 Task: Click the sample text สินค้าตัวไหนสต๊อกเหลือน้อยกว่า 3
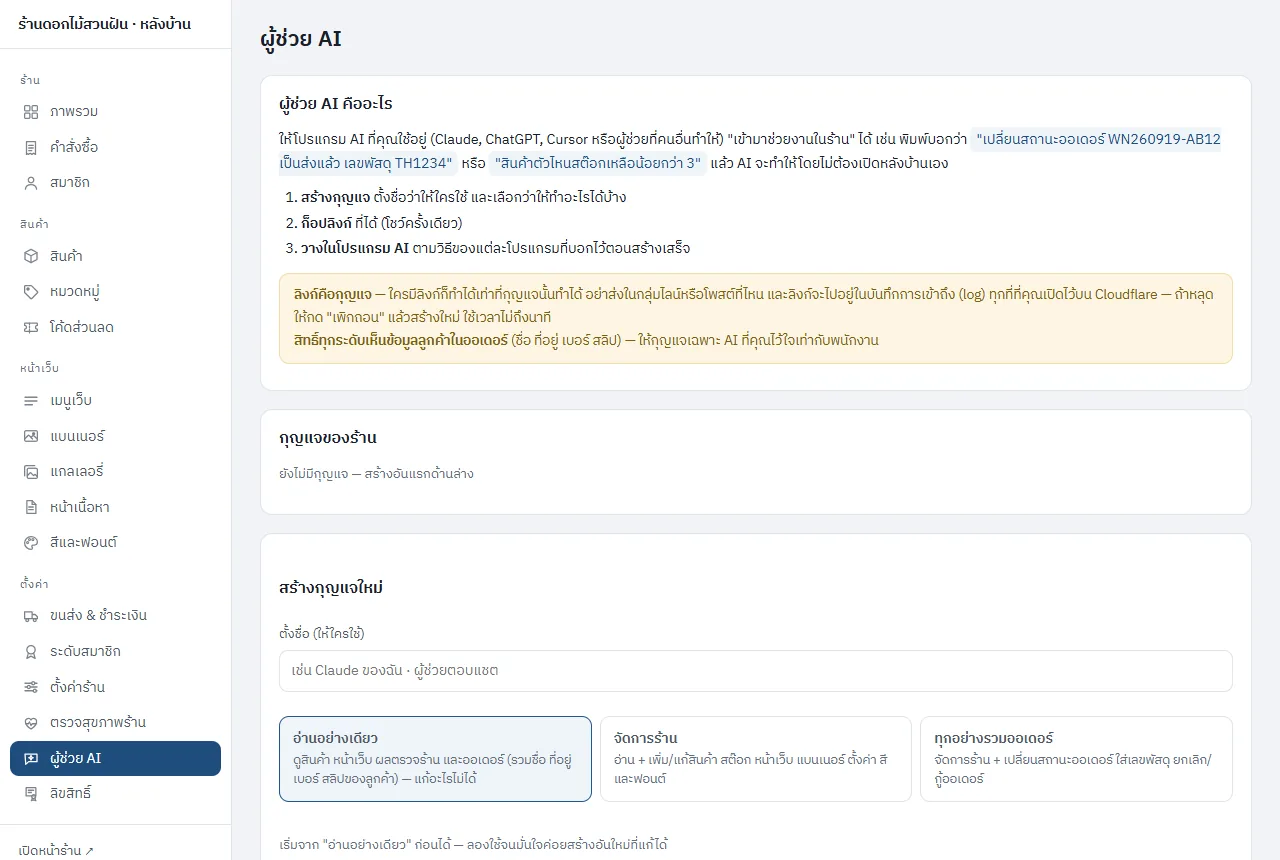[598, 163]
